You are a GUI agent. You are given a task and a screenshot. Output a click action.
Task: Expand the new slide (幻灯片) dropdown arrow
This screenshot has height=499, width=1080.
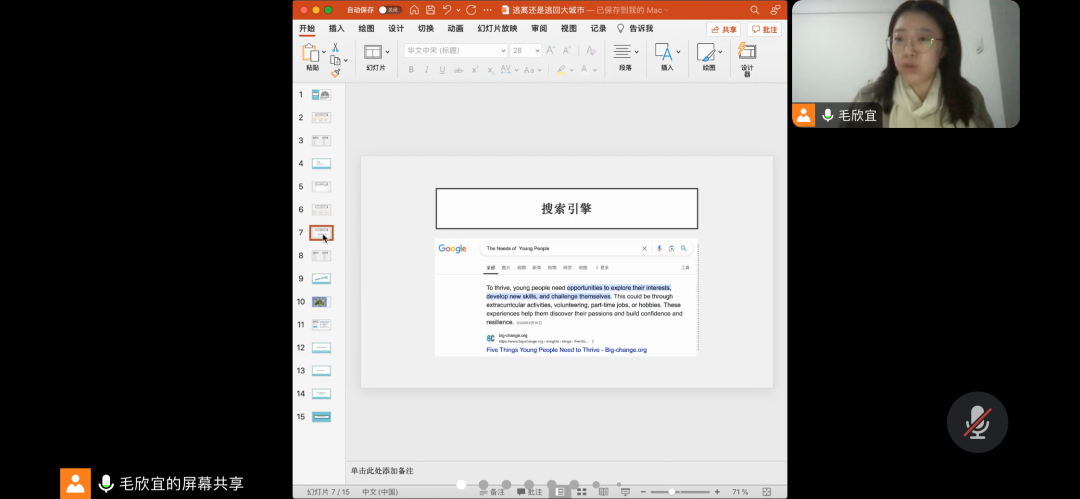tap(387, 51)
